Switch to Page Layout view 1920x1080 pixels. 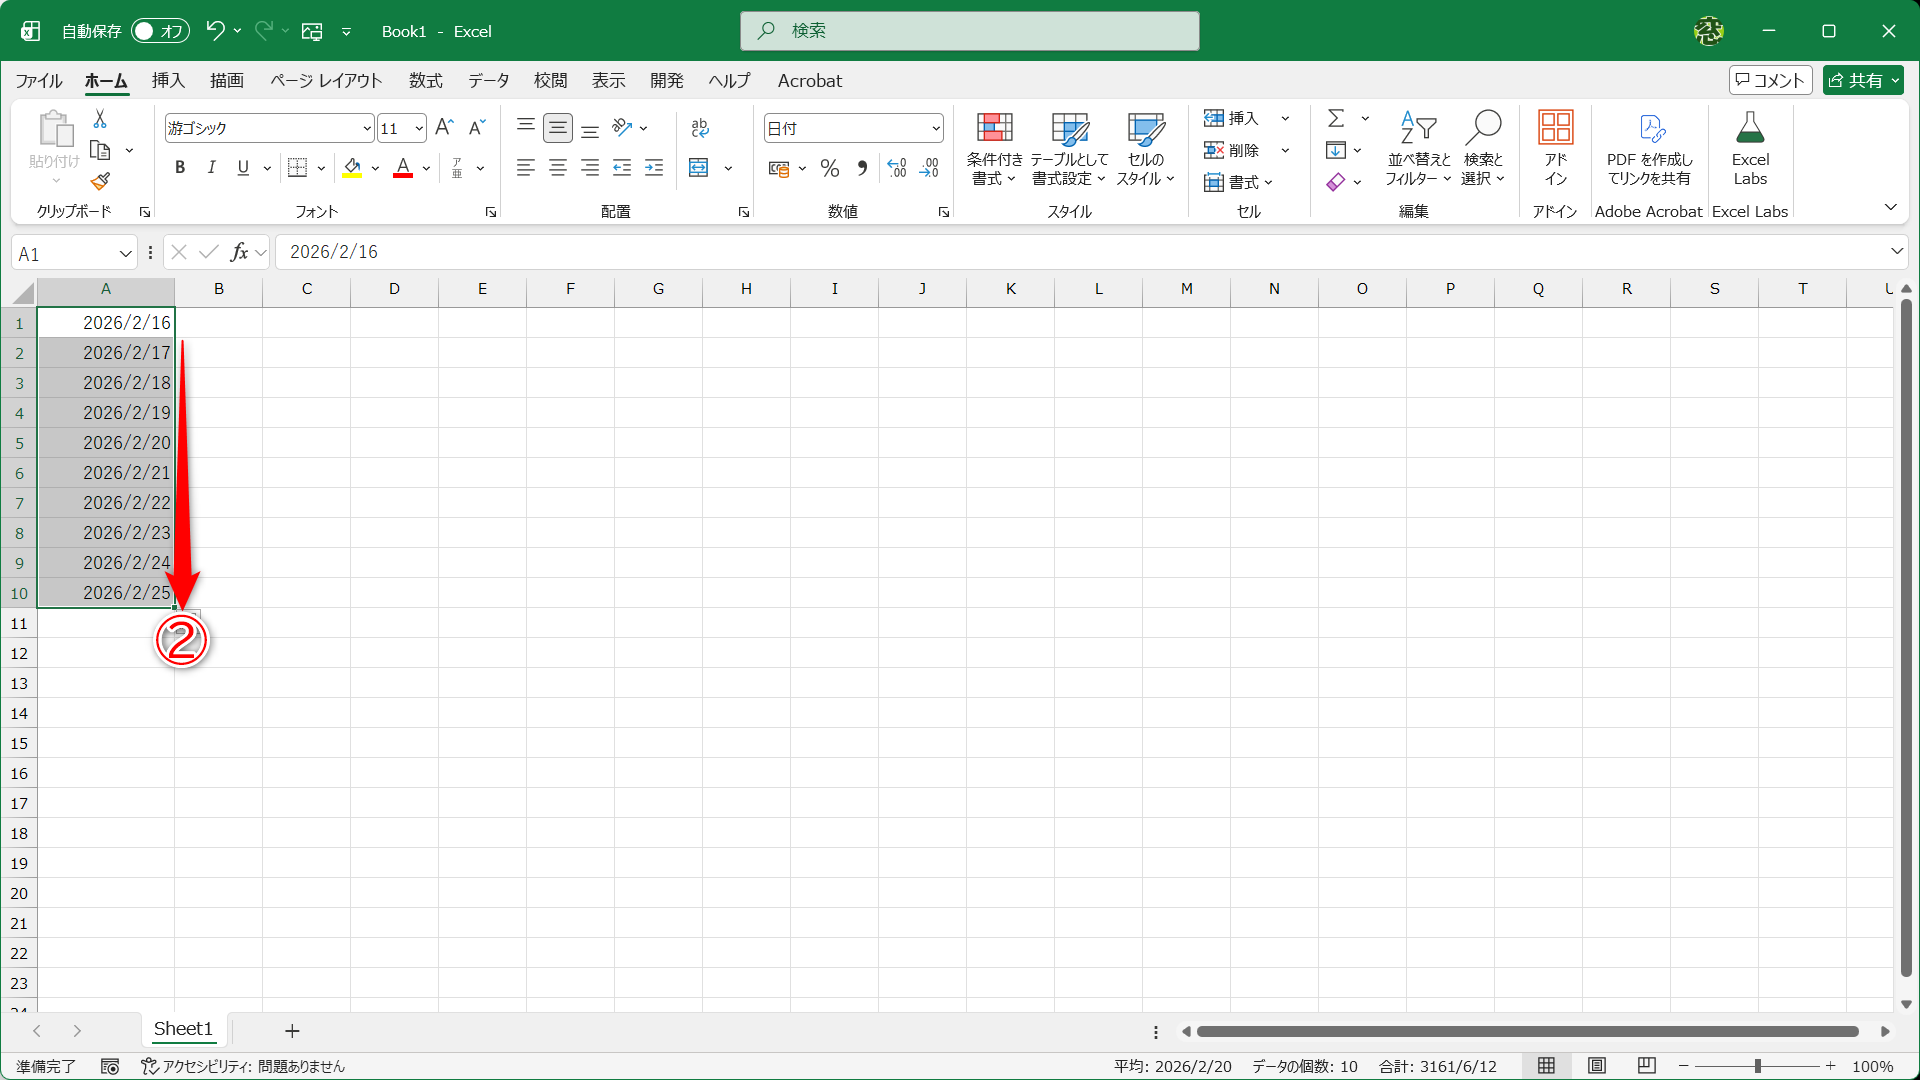tap(1597, 1066)
